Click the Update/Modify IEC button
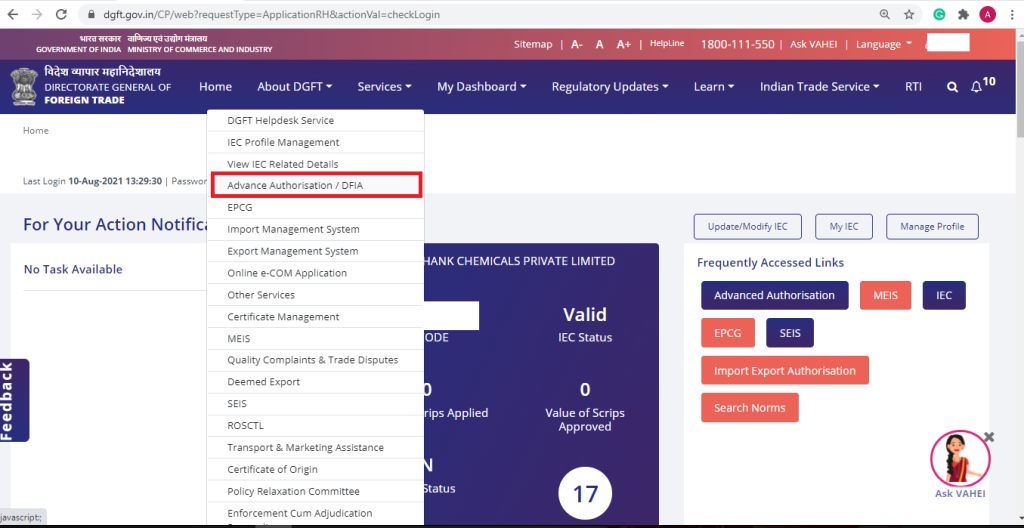The height and width of the screenshot is (528, 1024). [747, 227]
